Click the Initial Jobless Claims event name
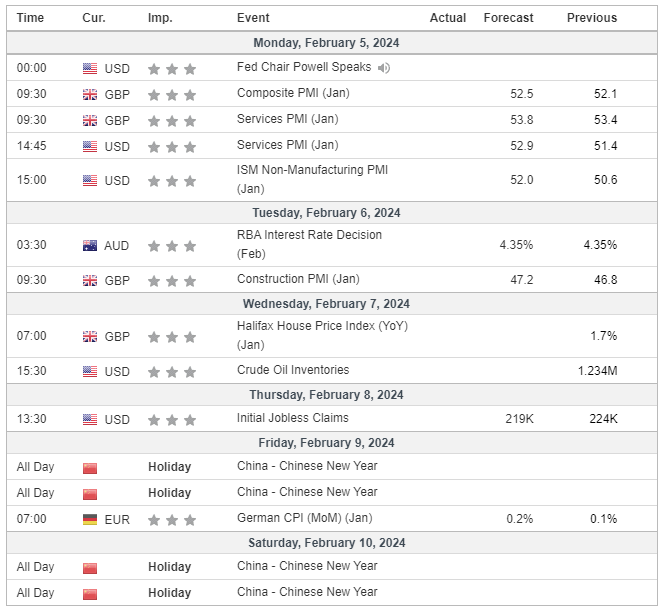 (292, 418)
